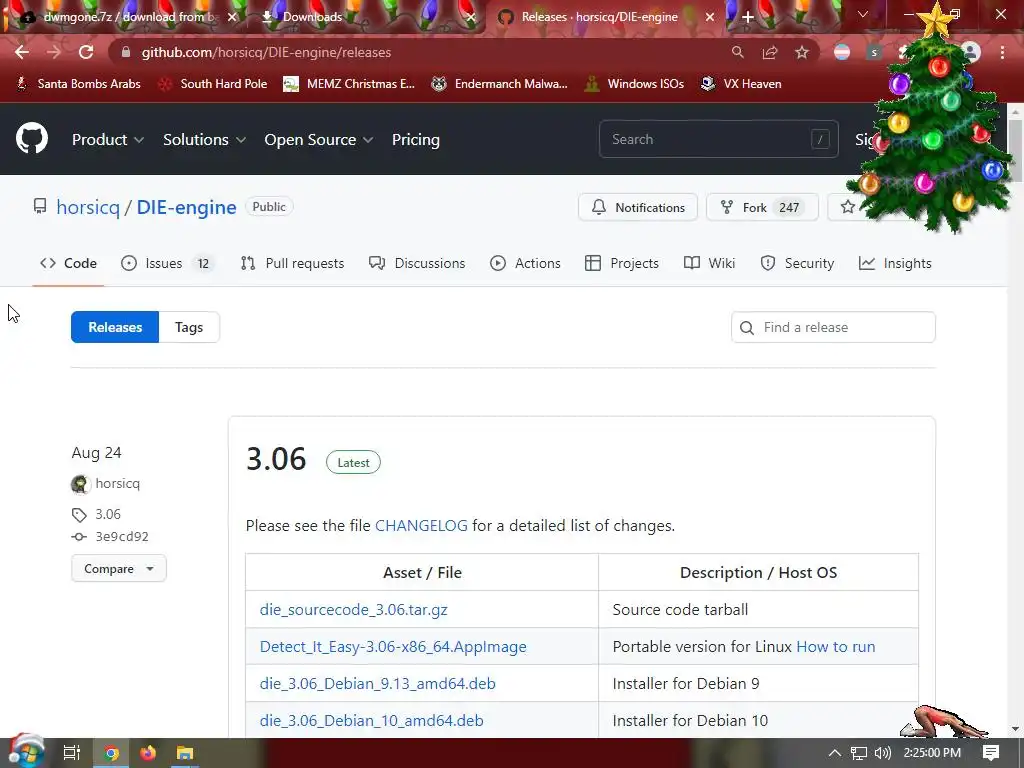The height and width of the screenshot is (768, 1024).
Task: Open Endermanch Malware bookmark
Action: tap(500, 84)
